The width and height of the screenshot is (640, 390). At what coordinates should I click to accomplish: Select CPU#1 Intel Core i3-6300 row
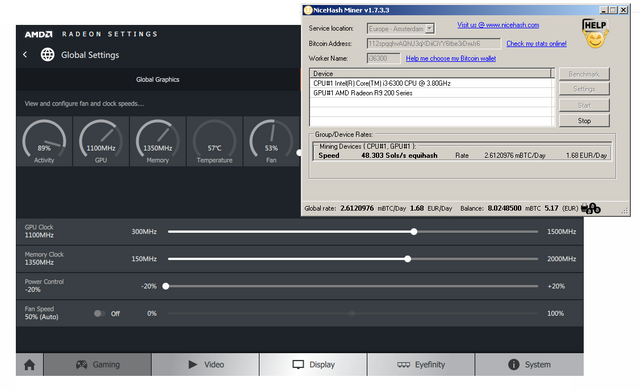(x=431, y=83)
